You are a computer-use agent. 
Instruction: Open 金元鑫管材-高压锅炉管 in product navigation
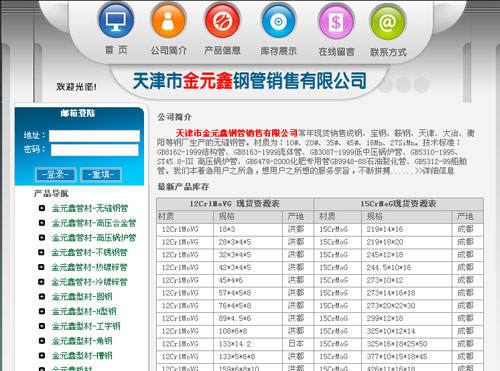point(94,238)
